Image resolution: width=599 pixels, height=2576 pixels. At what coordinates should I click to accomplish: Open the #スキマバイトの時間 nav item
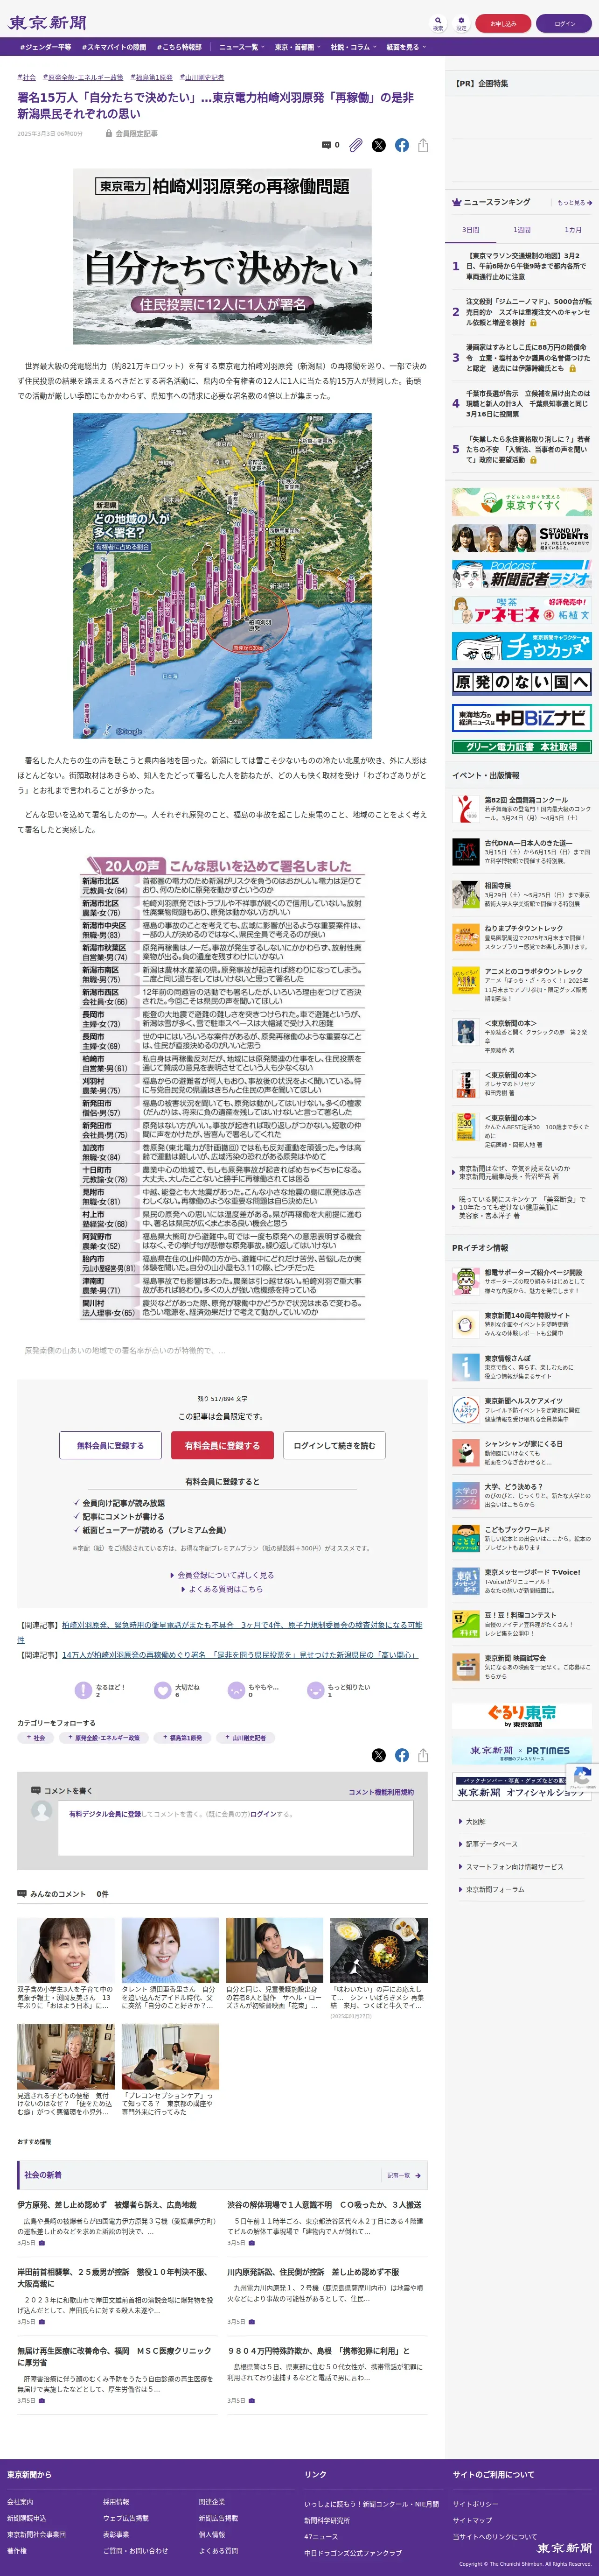point(114,47)
